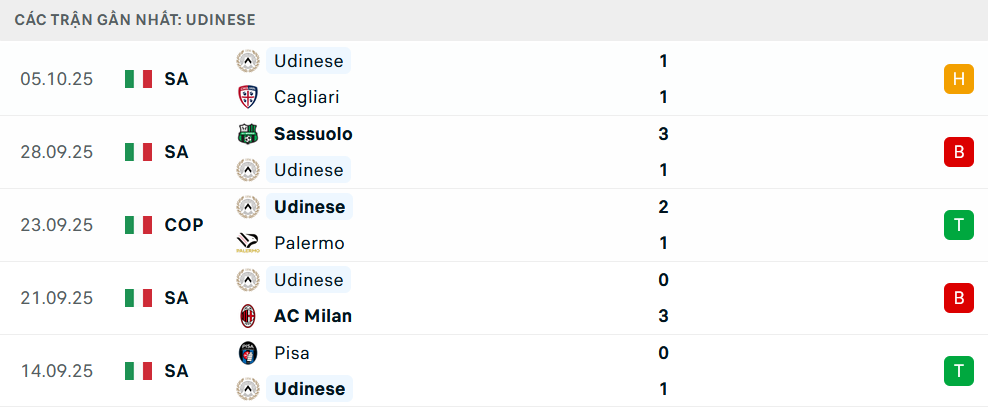Image resolution: width=988 pixels, height=407 pixels.
Task: Click Udinese crest in the 05.10.25 match
Action: point(247,61)
